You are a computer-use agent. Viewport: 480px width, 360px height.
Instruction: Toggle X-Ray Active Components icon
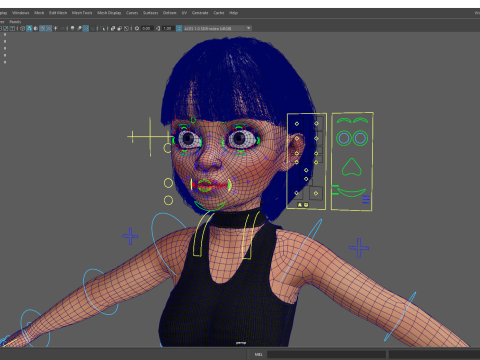(x=119, y=28)
